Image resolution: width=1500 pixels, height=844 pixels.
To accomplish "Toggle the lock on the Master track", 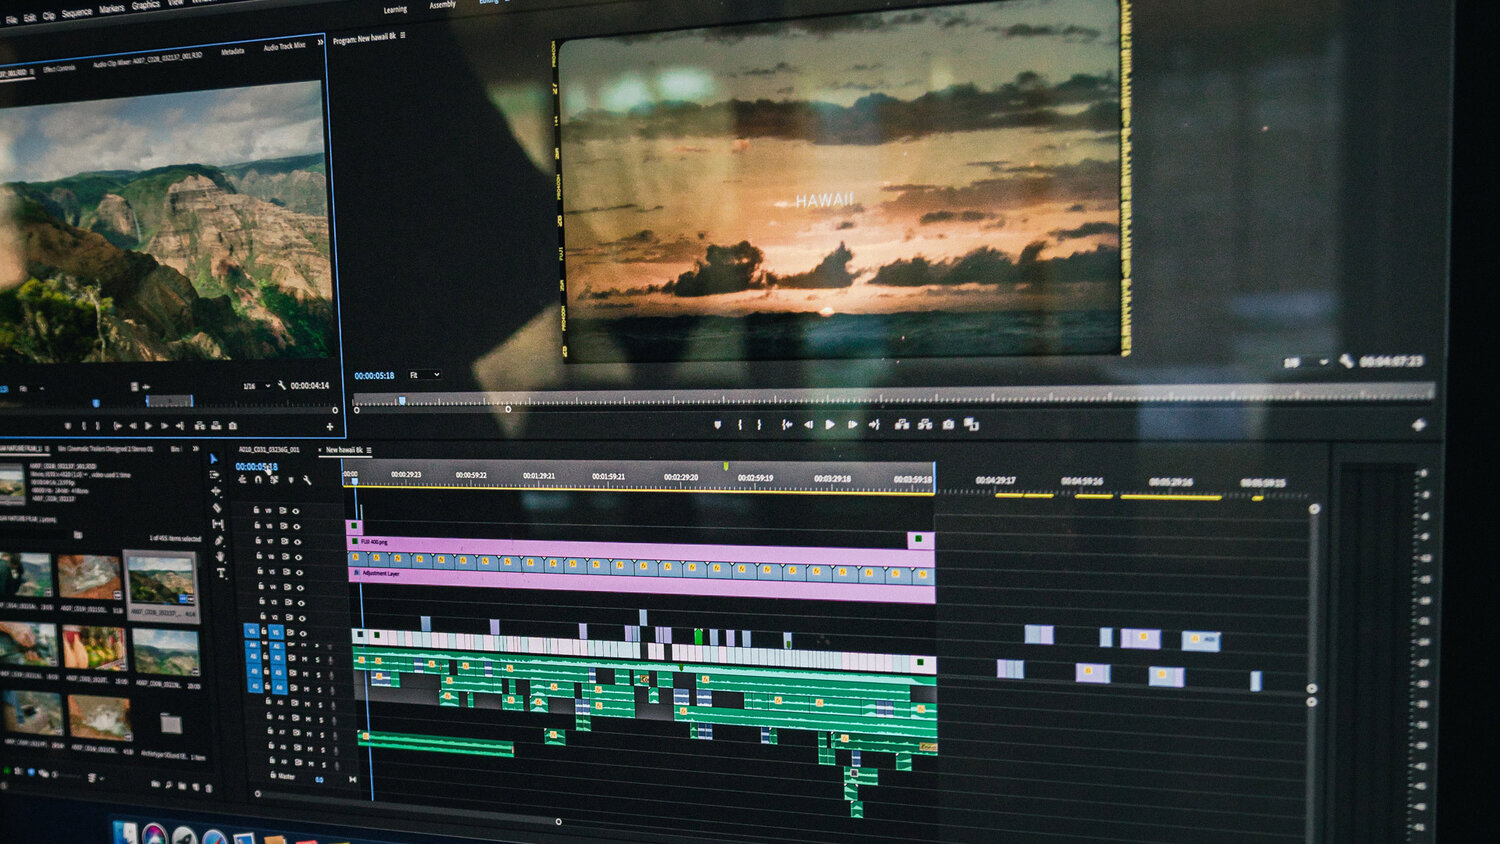I will [273, 775].
